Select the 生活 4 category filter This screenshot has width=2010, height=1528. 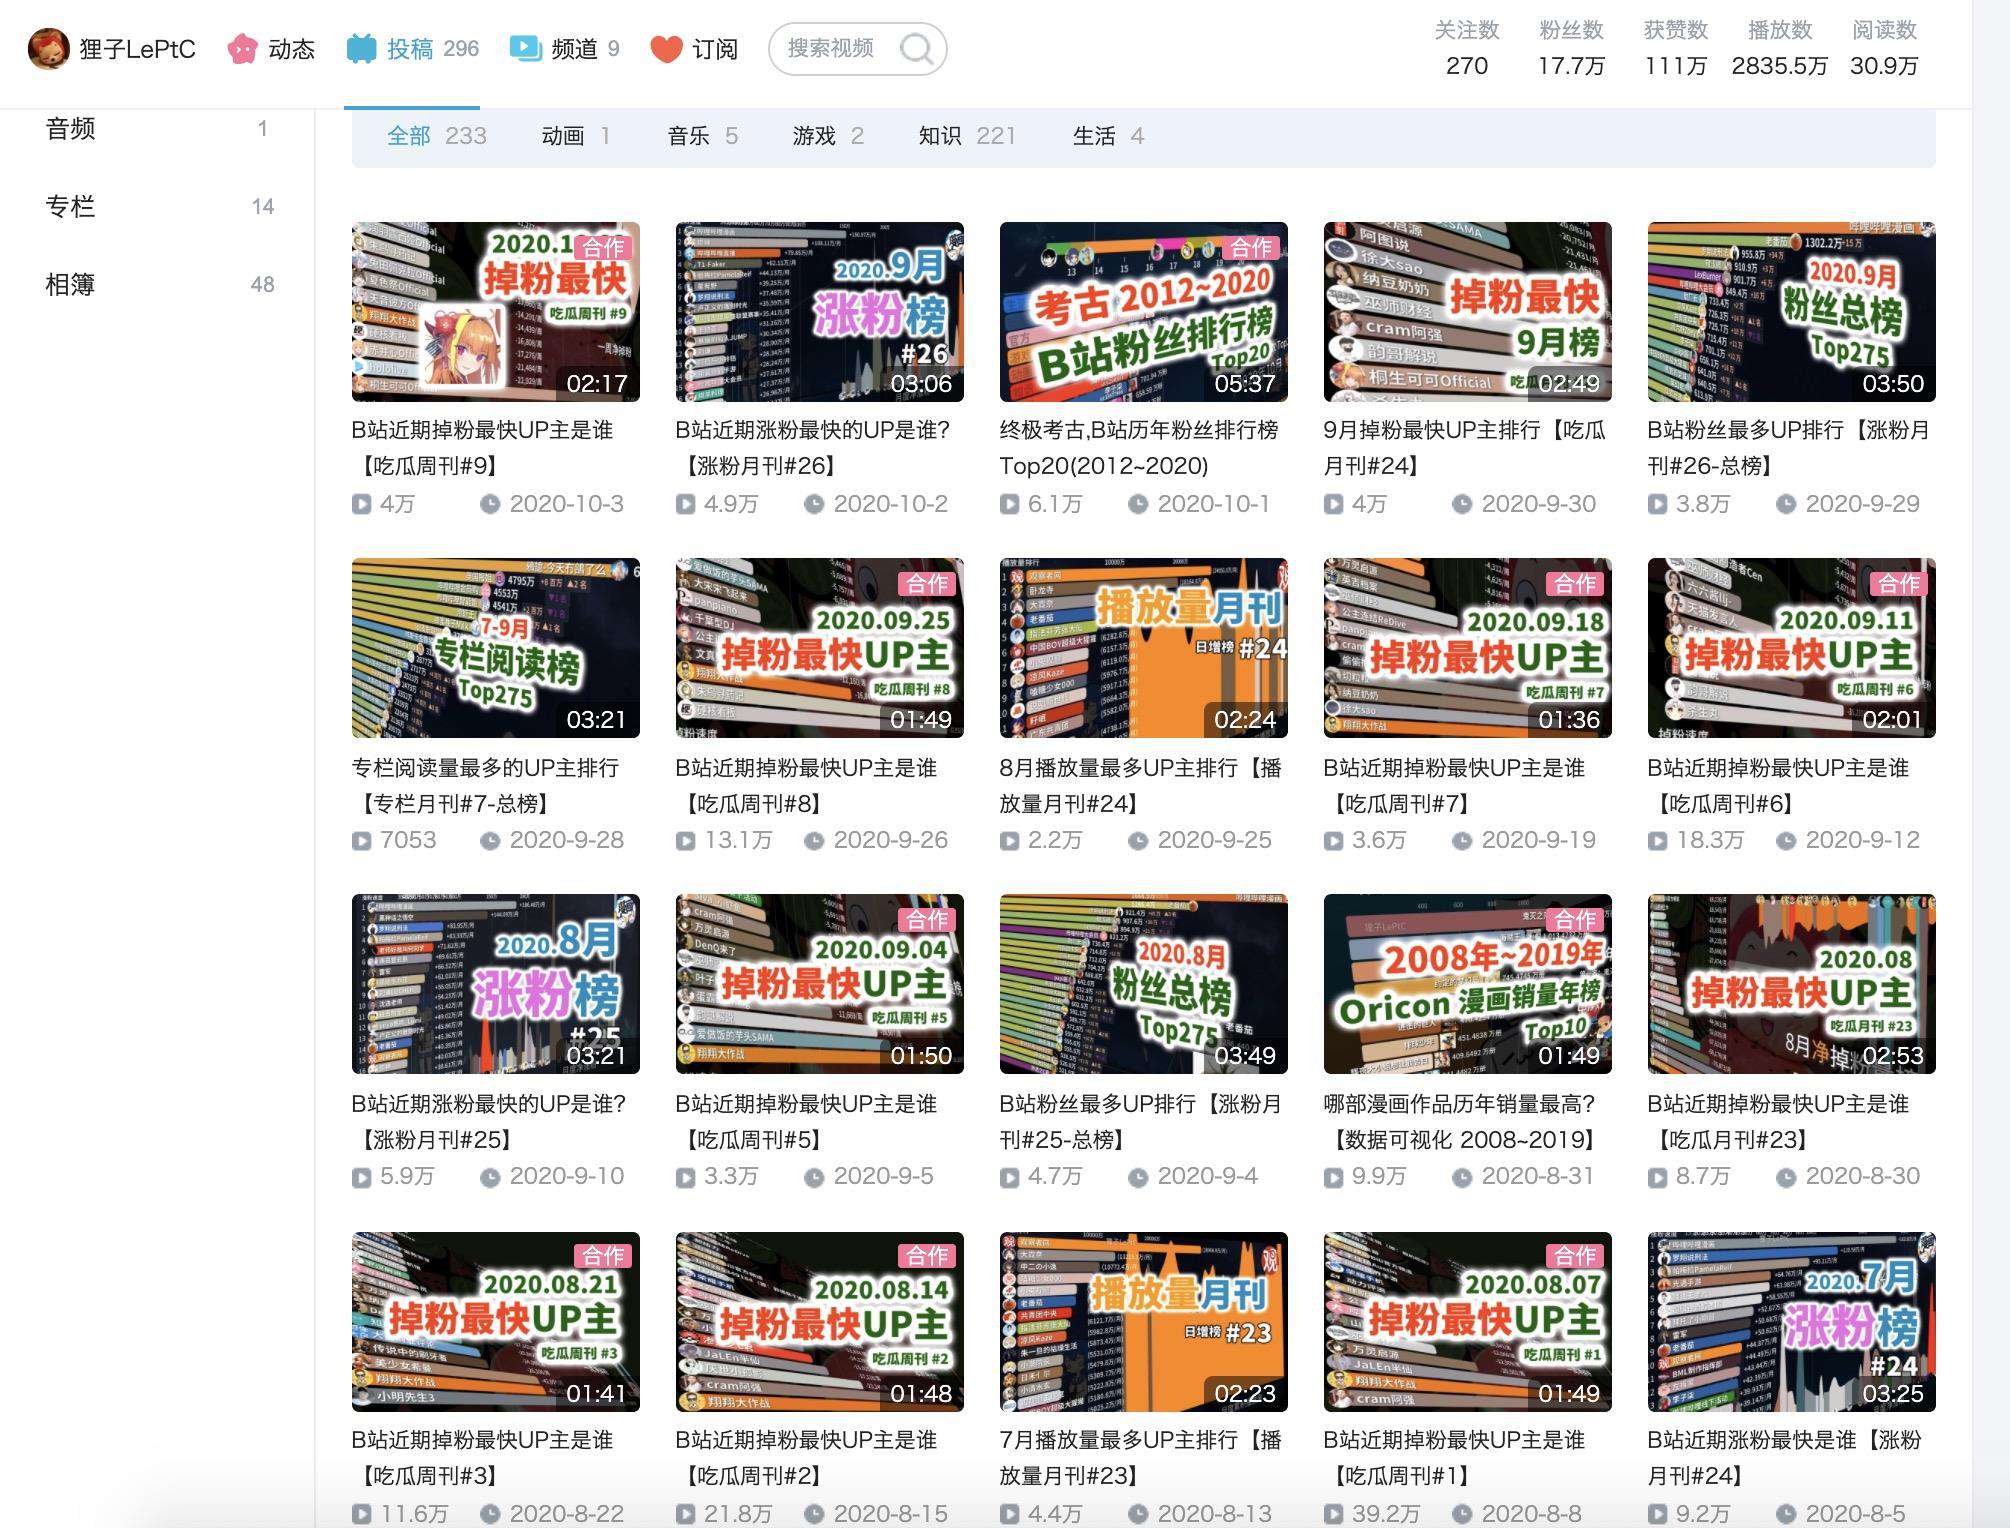[1108, 136]
